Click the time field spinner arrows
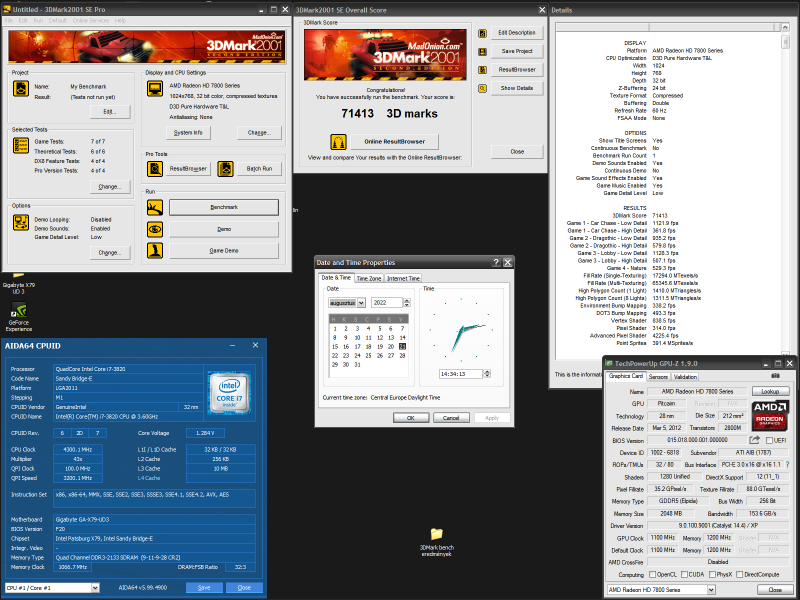800x600 pixels. (487, 374)
